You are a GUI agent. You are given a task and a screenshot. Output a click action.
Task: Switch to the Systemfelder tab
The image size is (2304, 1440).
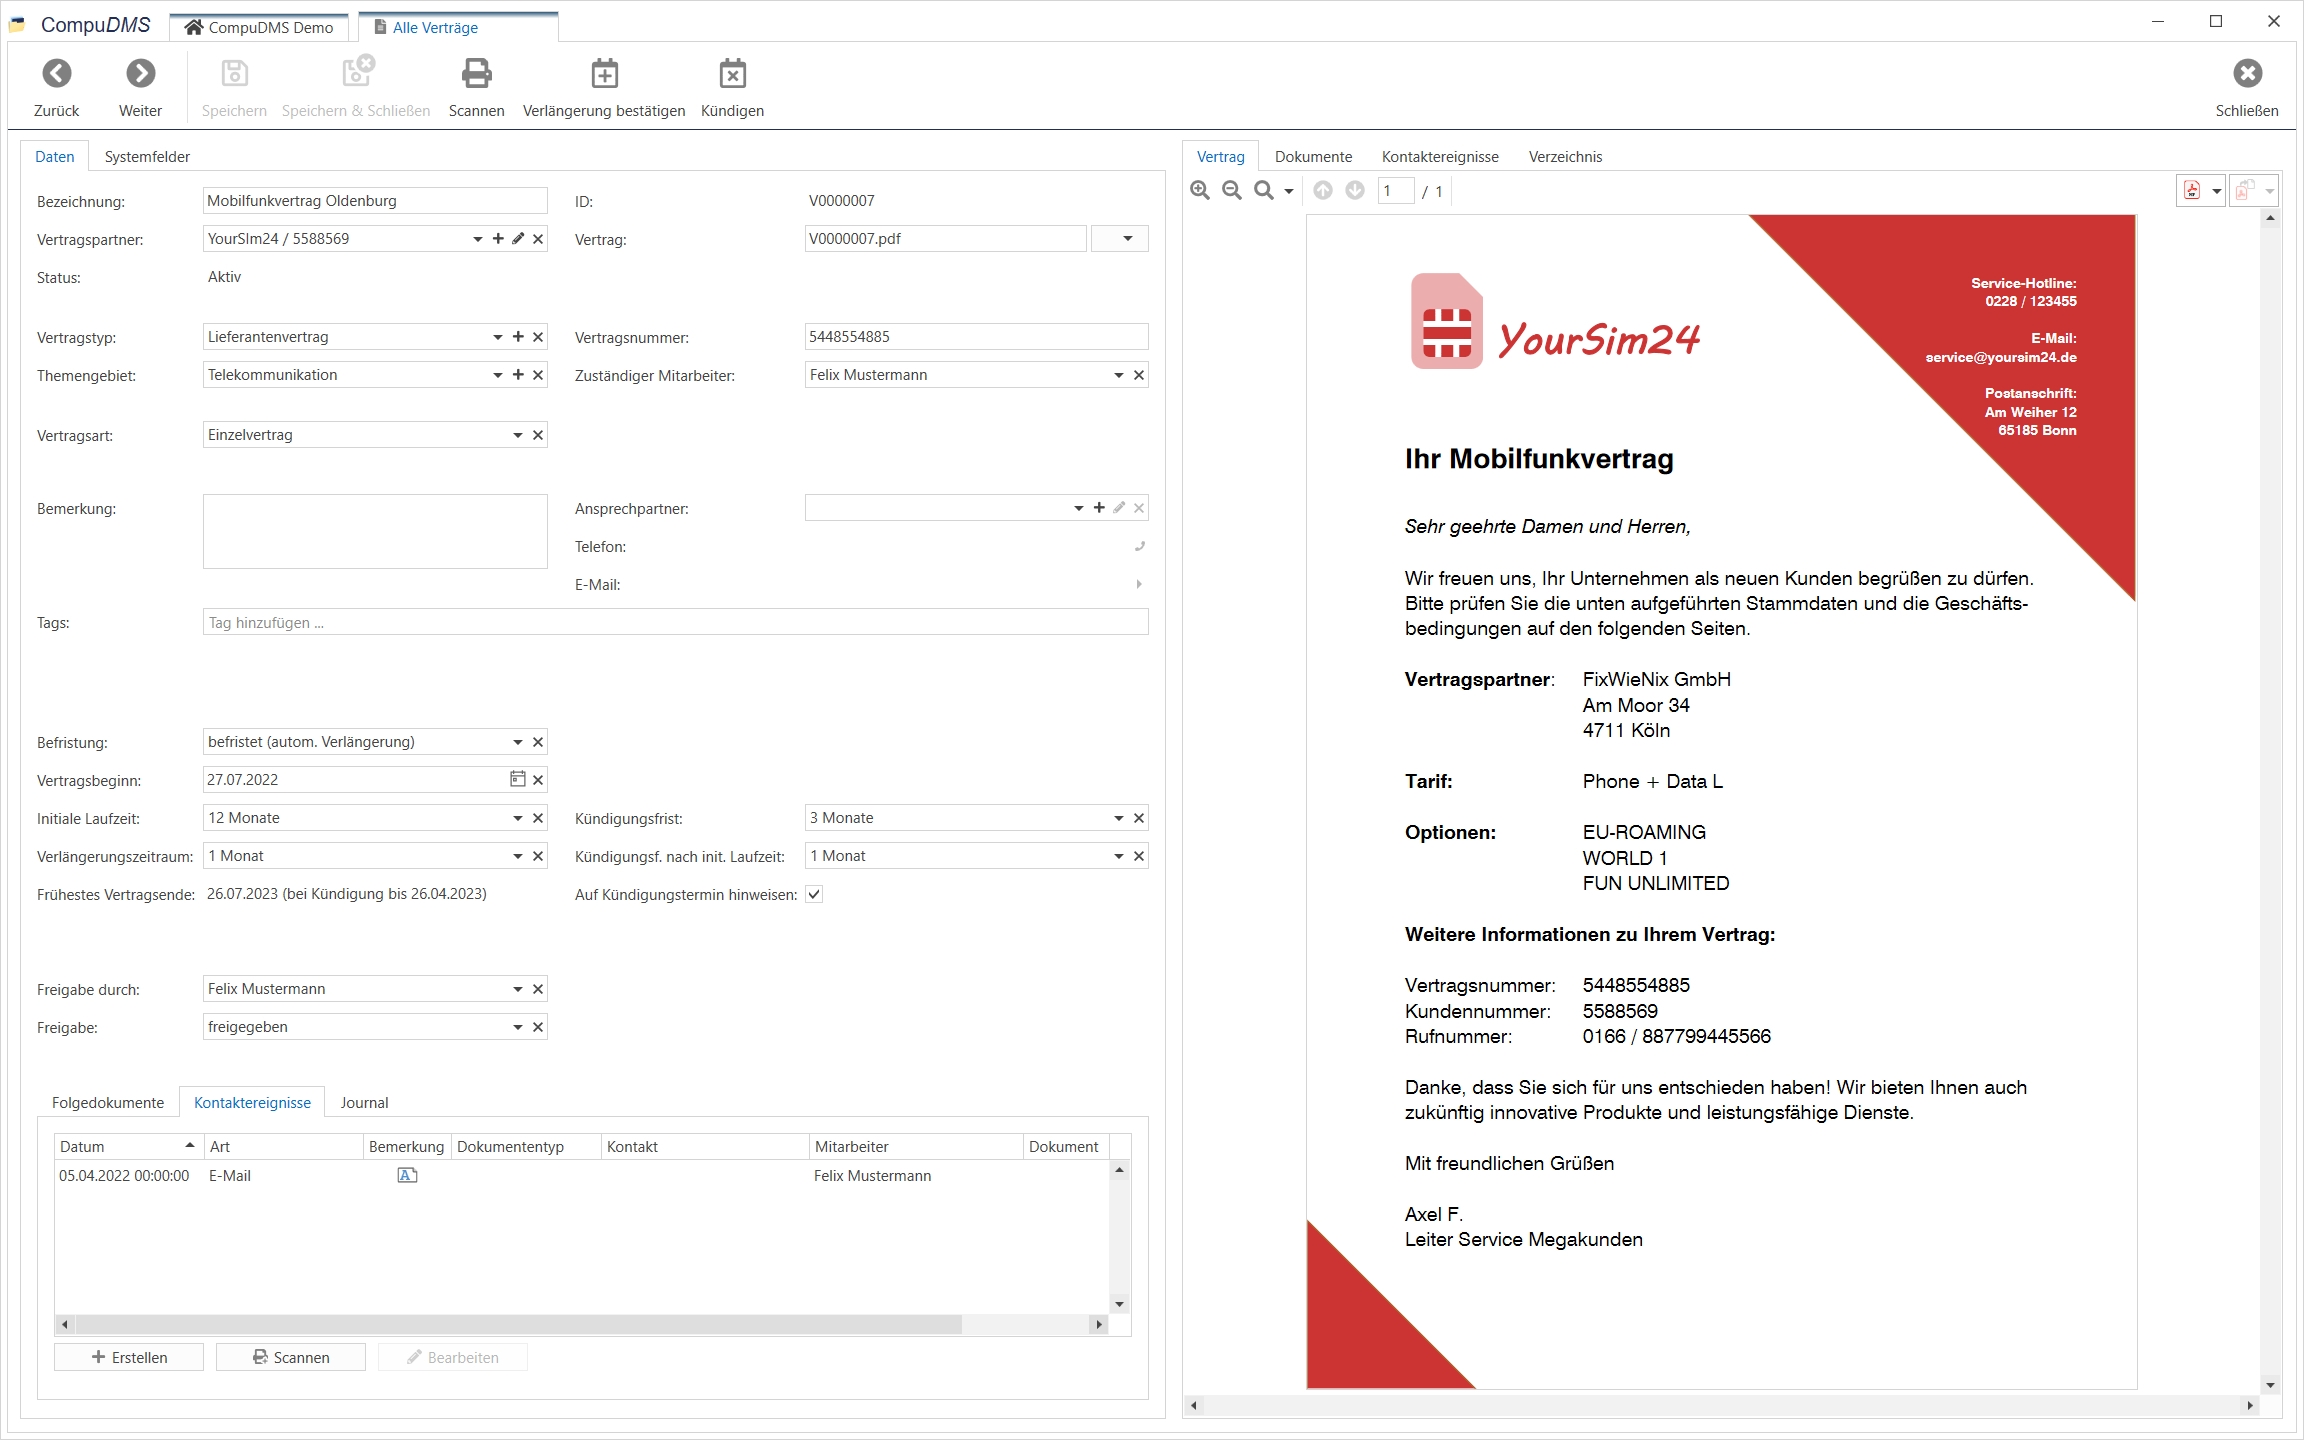coord(147,157)
